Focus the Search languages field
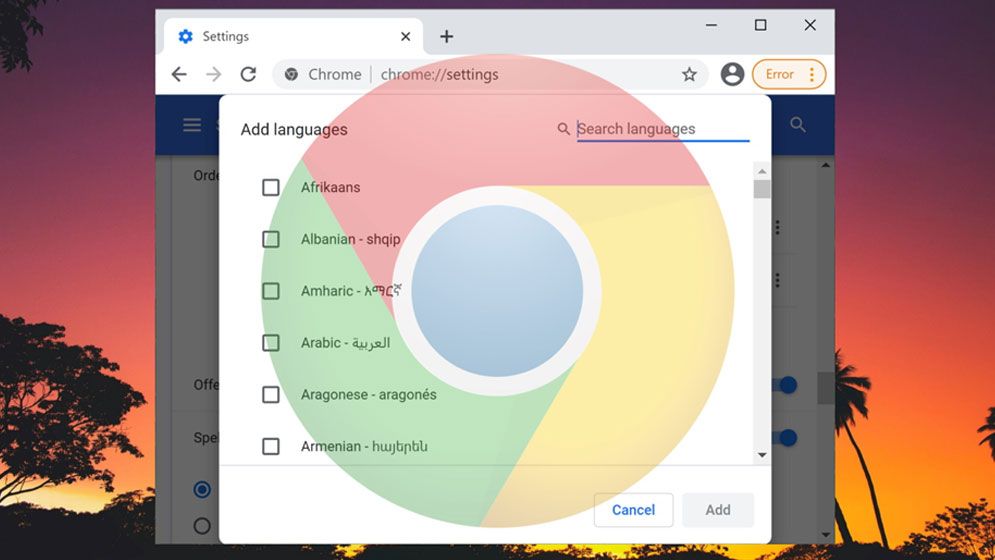 point(662,129)
